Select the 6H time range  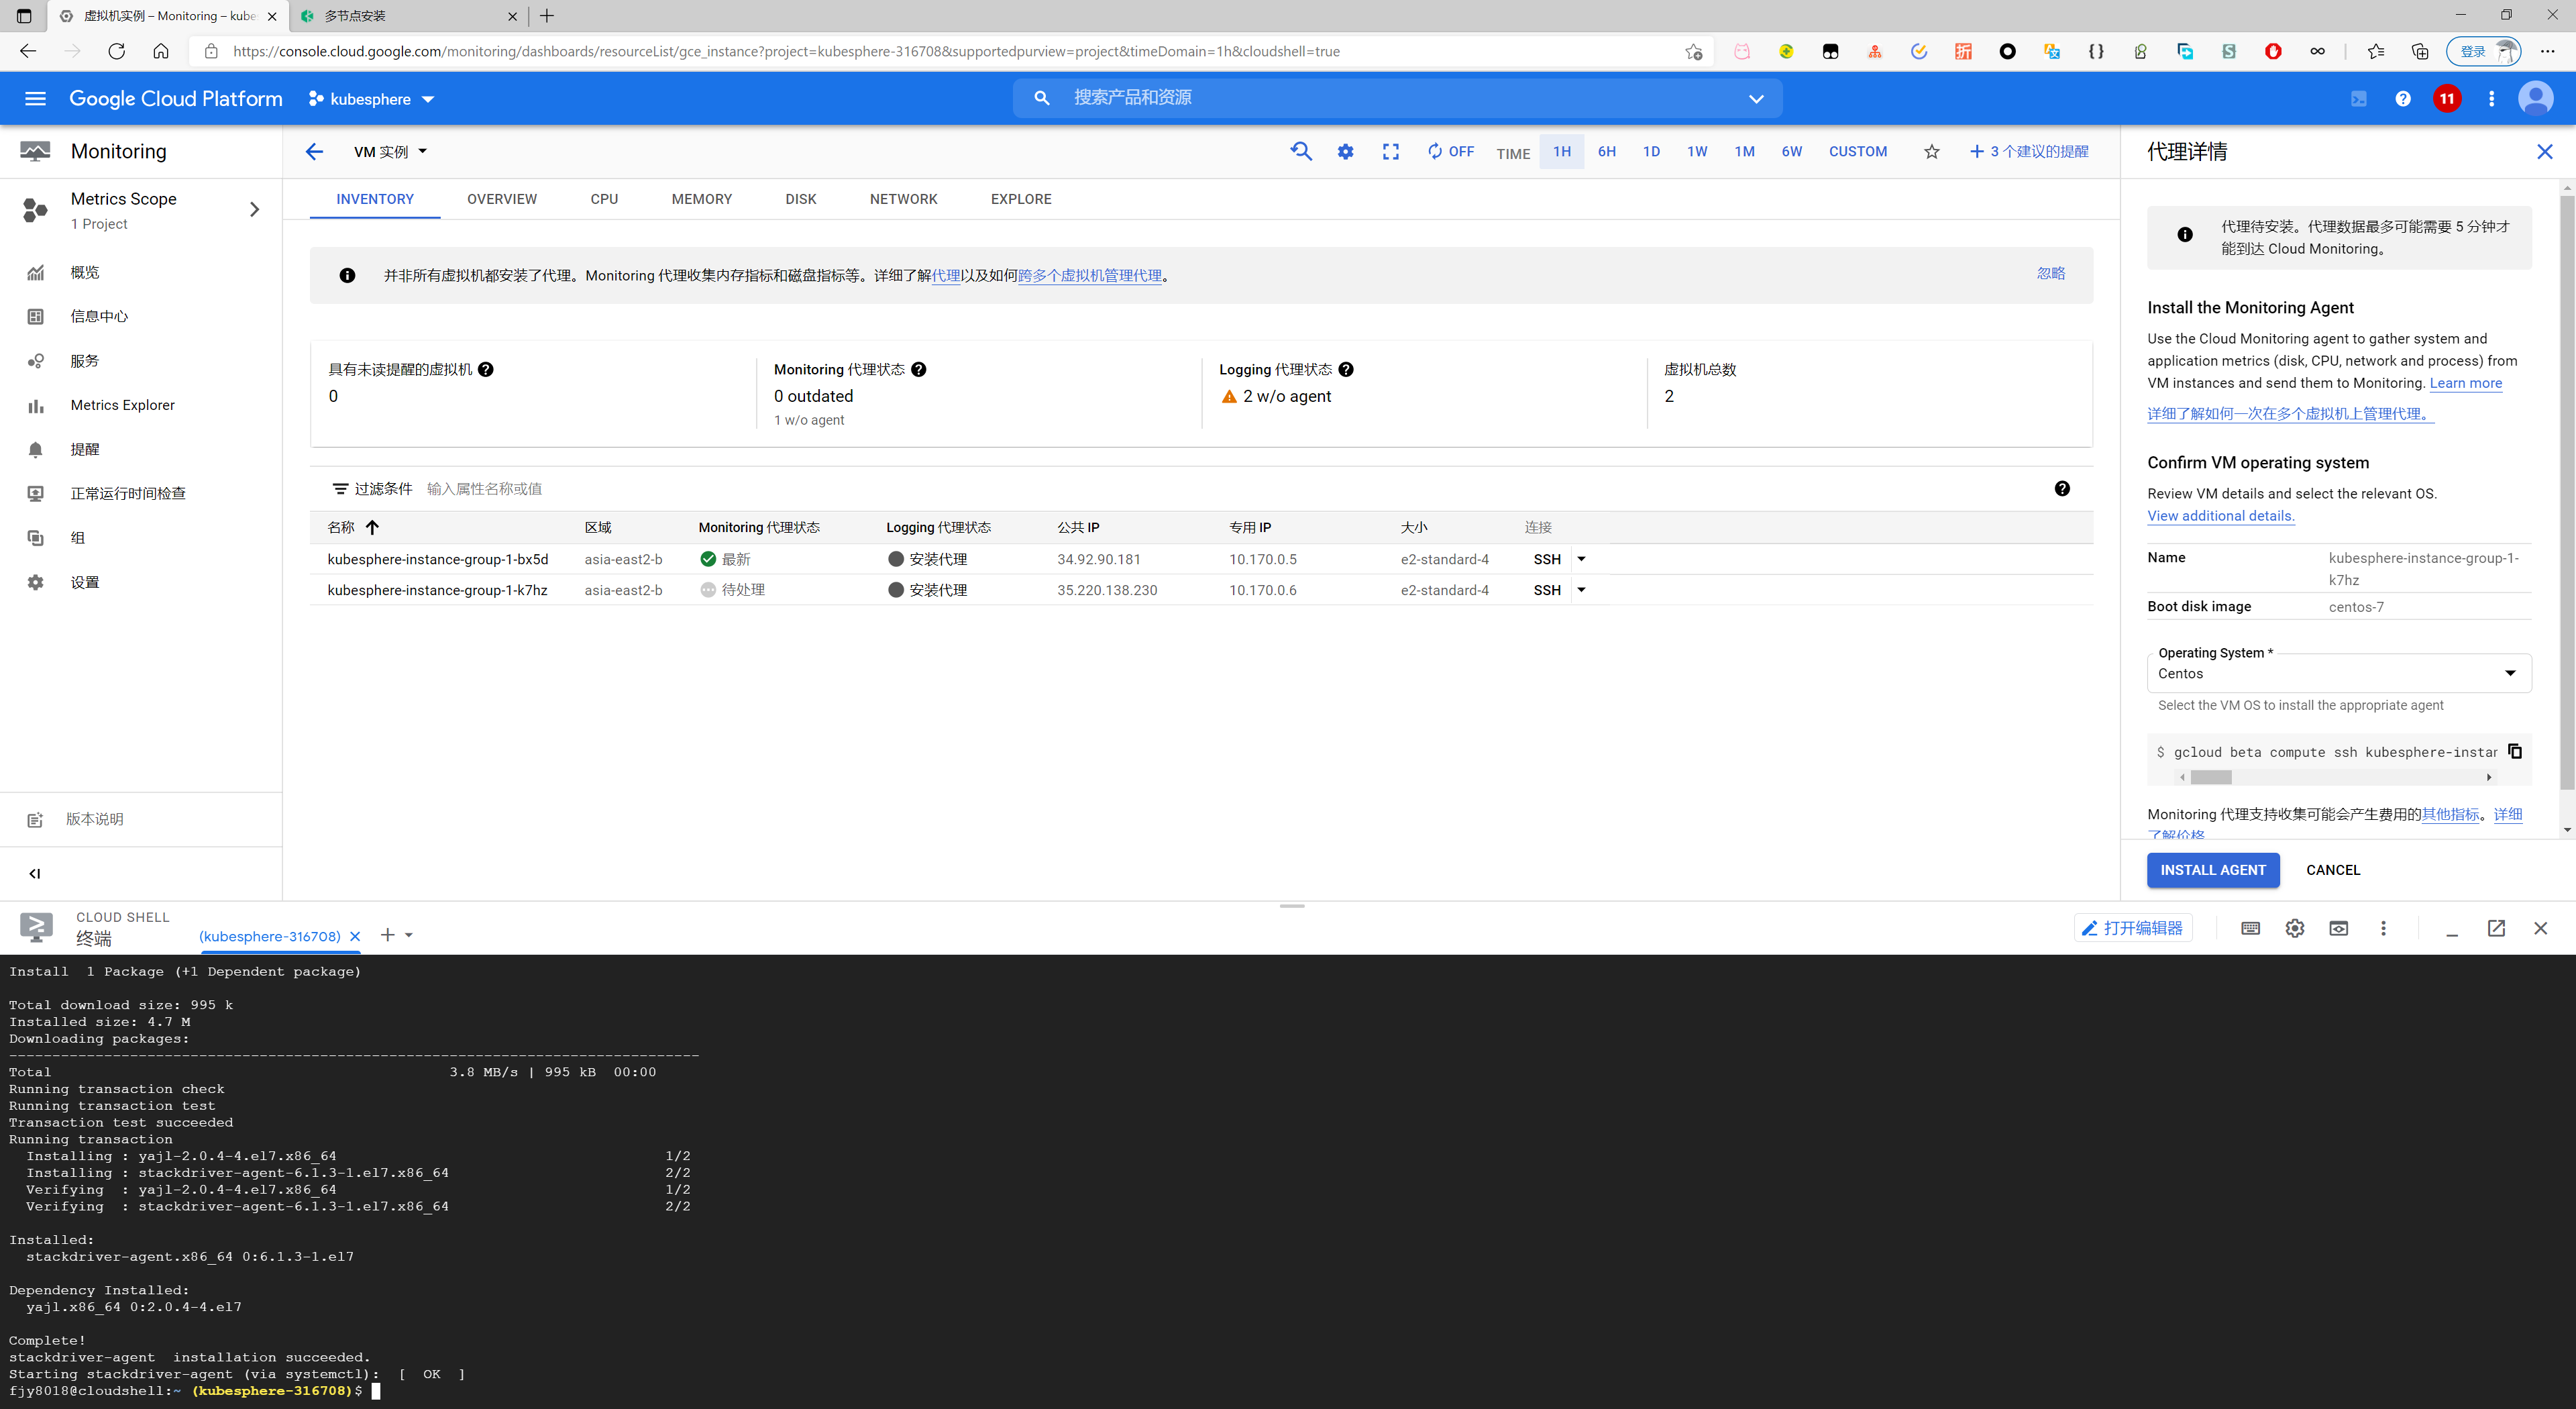coord(1606,152)
